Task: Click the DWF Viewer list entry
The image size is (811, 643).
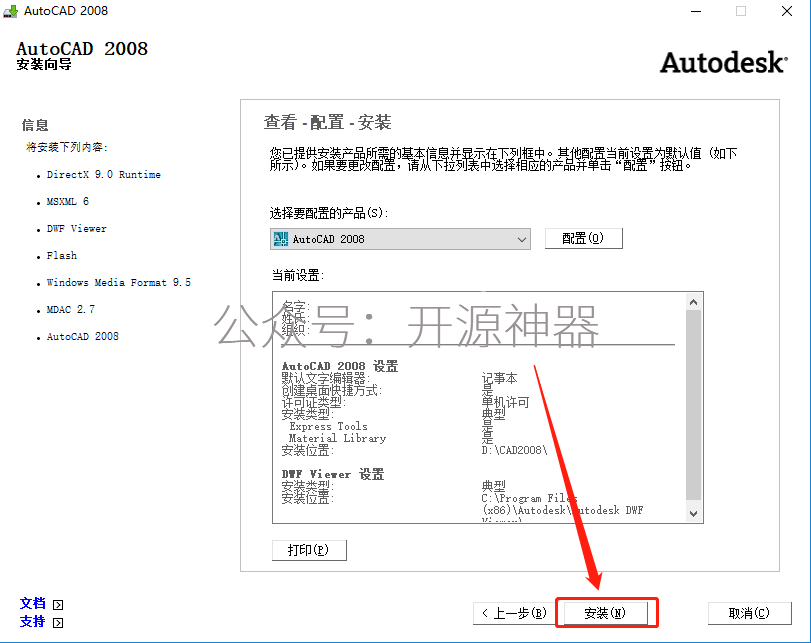Action: [x=77, y=228]
